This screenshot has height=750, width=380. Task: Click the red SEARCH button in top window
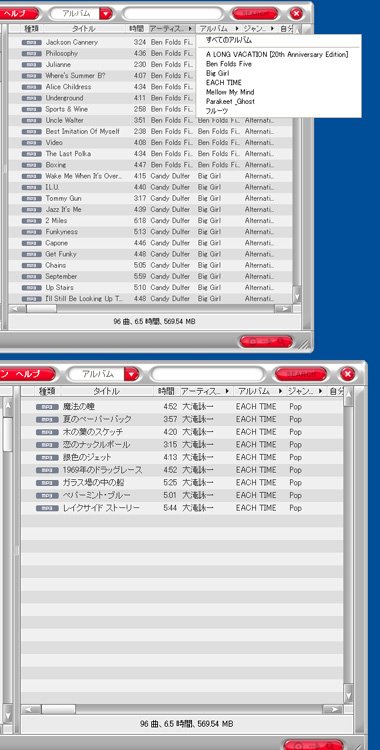(x=255, y=13)
